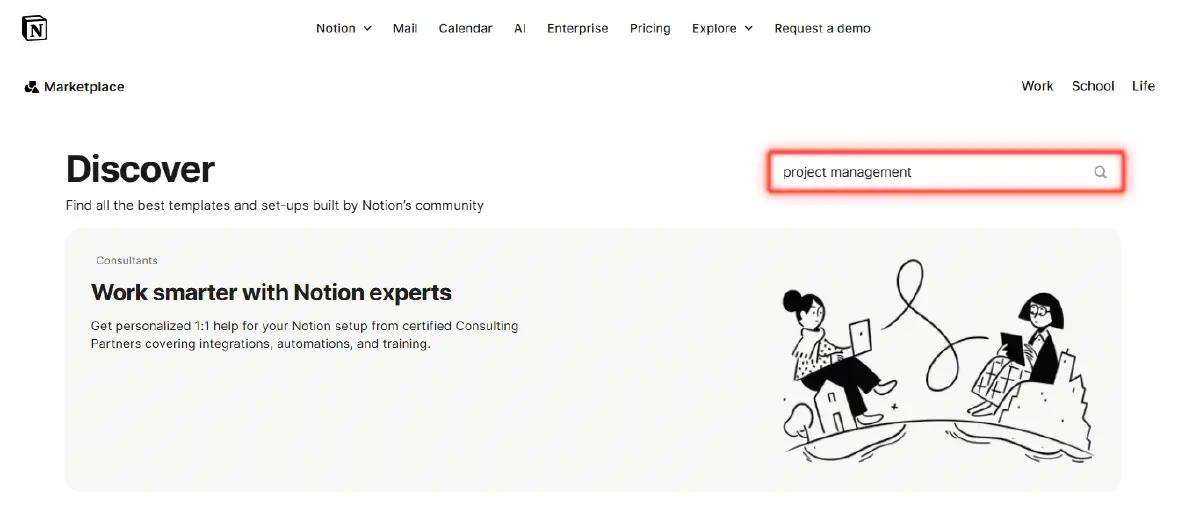Screen dimensions: 1200x513
Task: Open the Pricing page
Action: coord(650,28)
